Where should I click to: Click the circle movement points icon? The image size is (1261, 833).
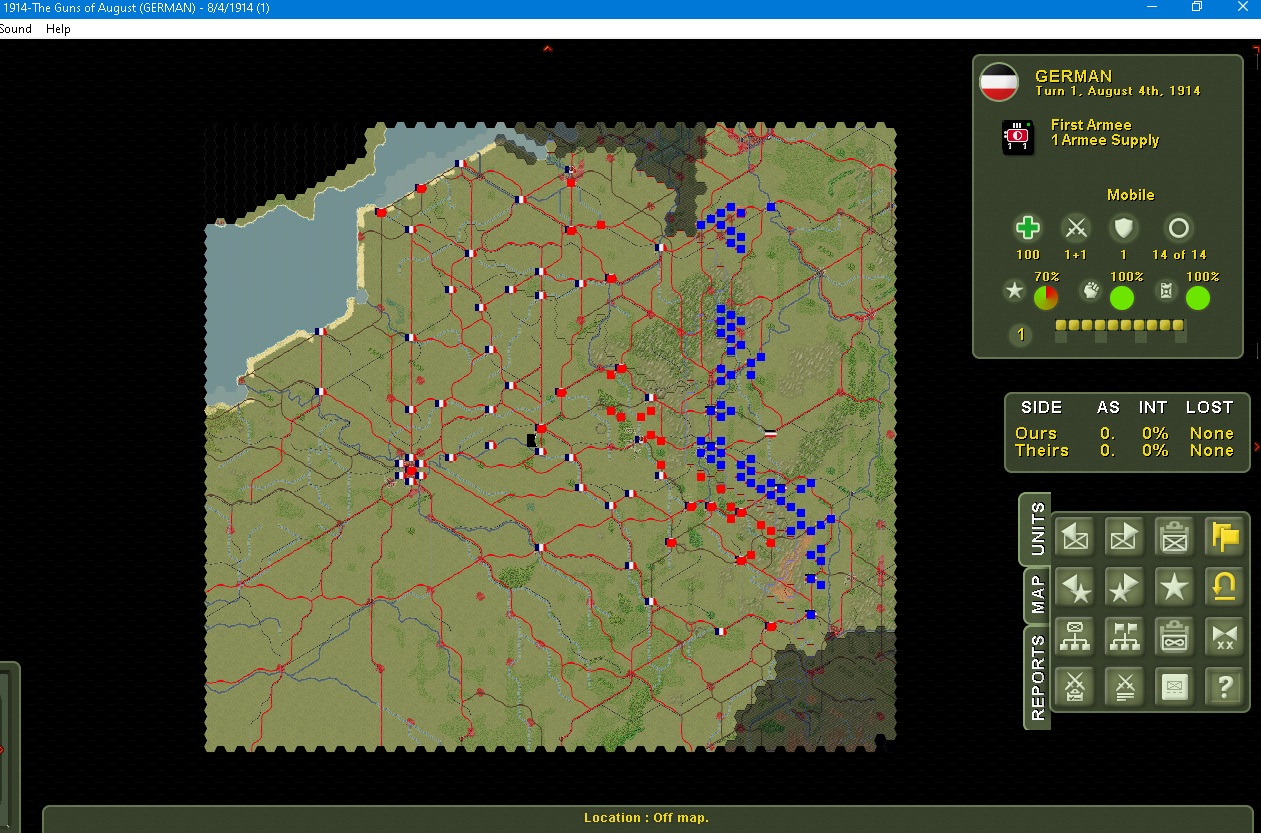(1179, 228)
